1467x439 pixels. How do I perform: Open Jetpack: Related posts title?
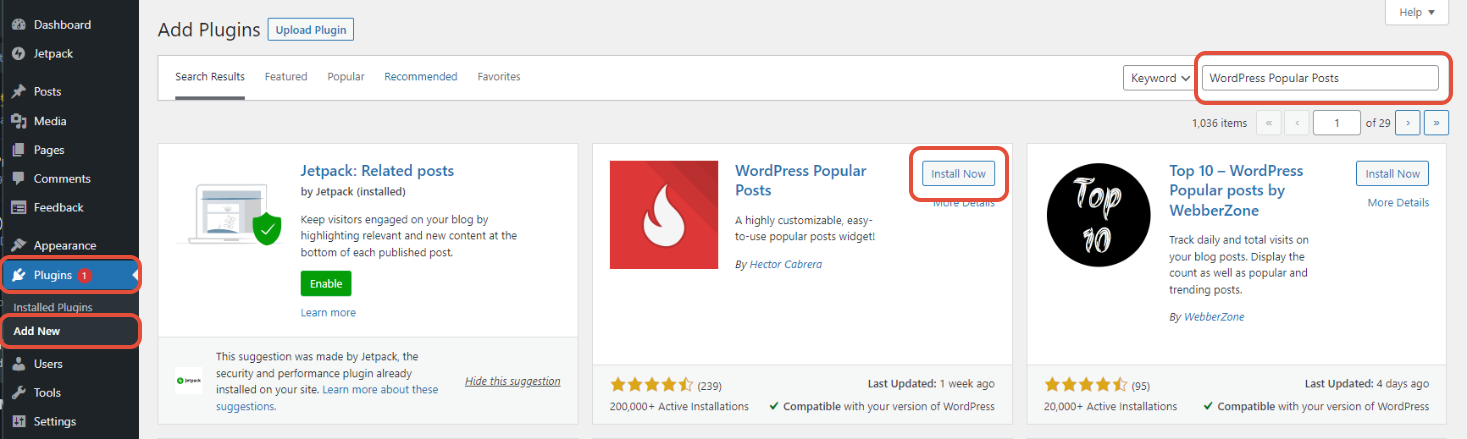click(377, 171)
